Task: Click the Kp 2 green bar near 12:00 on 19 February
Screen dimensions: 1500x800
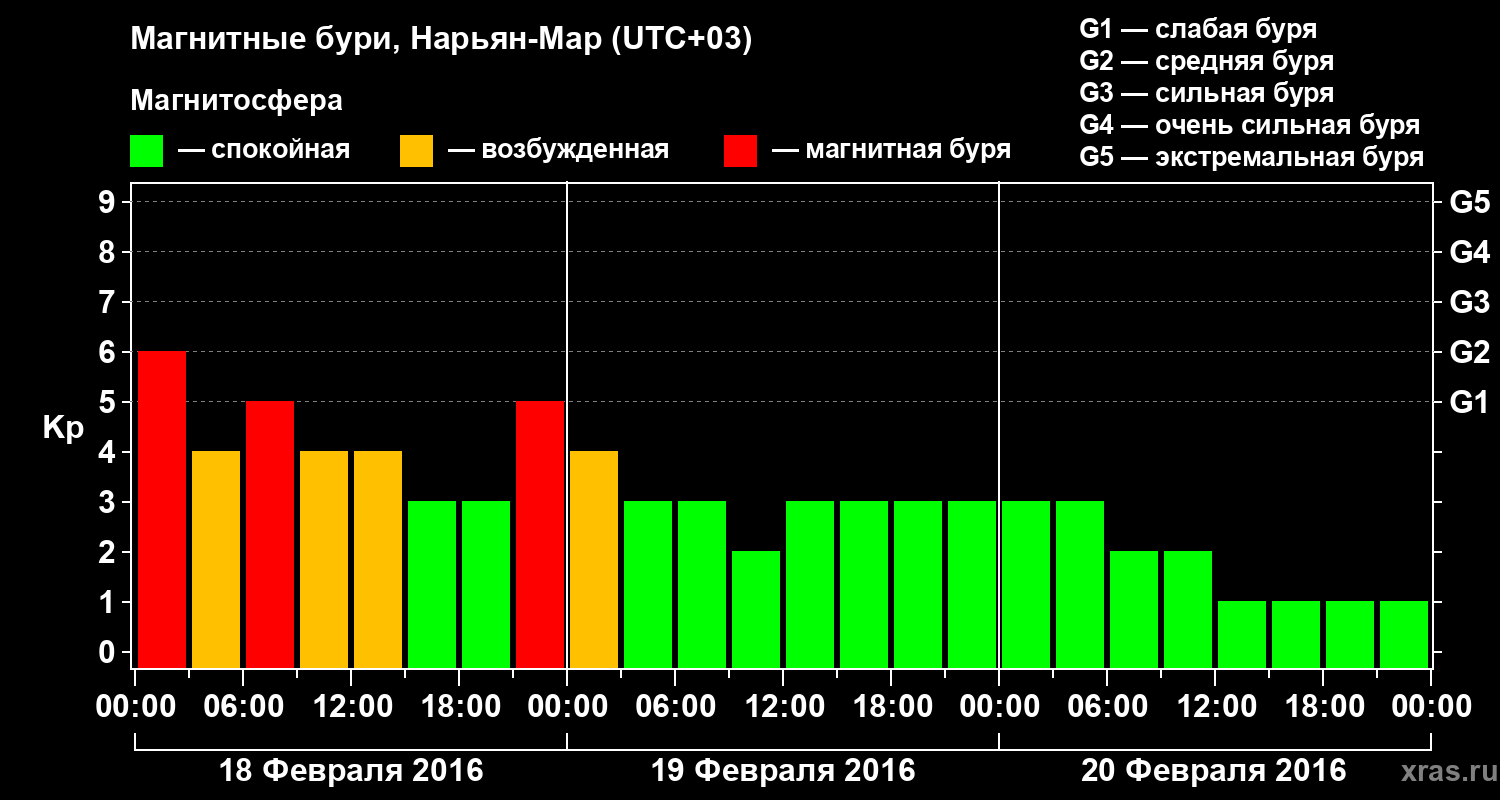Action: (756, 609)
